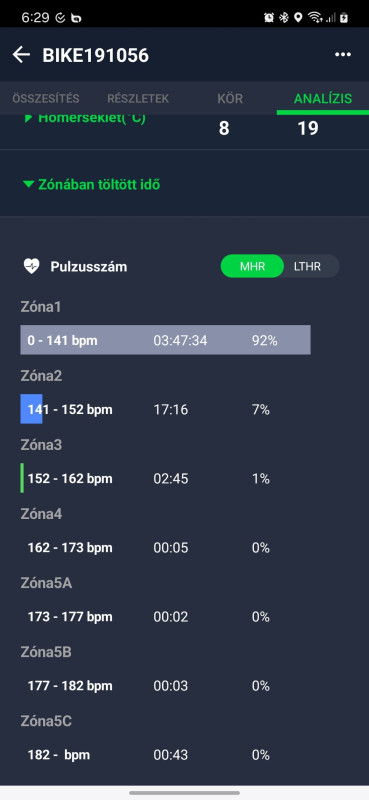Select the MHR zone mode

point(252,266)
